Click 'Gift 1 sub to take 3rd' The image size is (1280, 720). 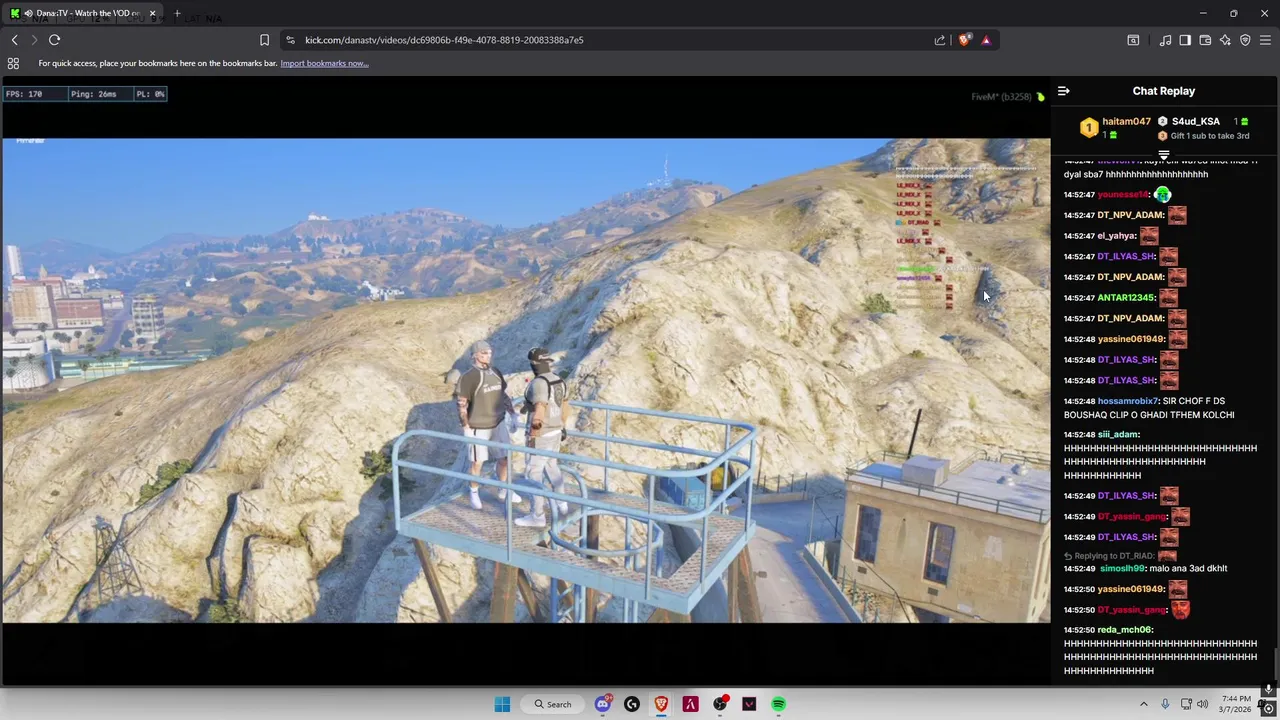click(1209, 136)
